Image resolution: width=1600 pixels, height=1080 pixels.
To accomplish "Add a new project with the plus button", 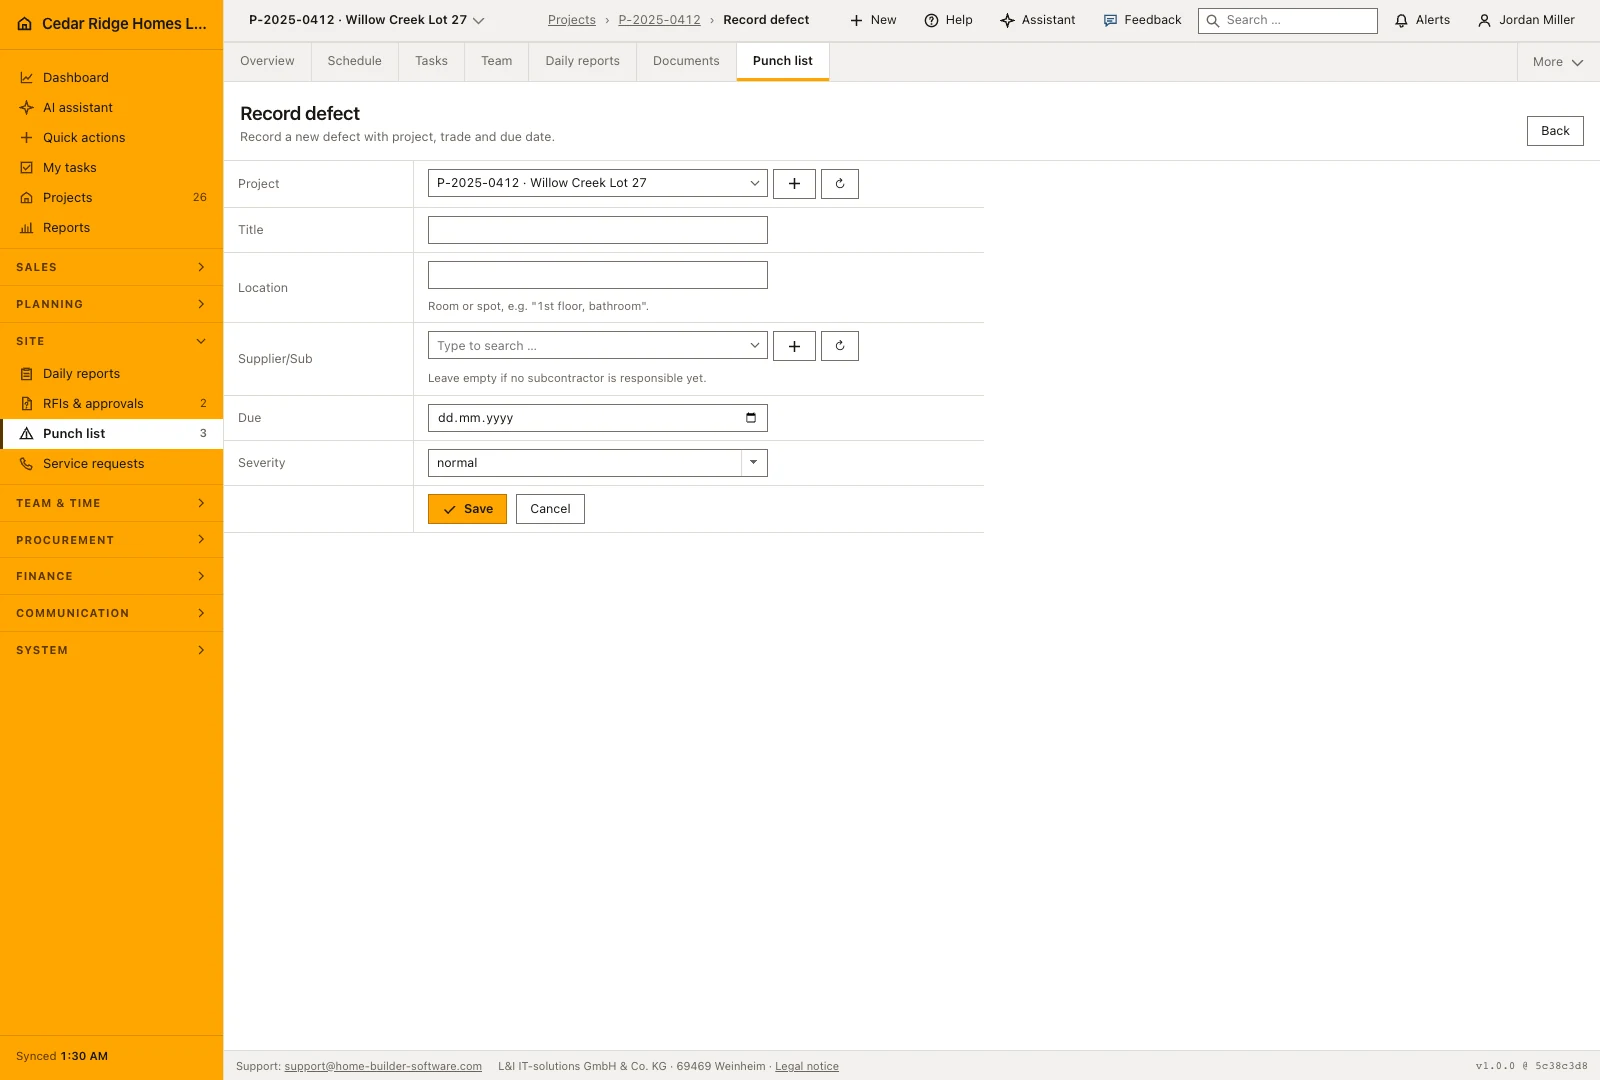I will tap(794, 184).
